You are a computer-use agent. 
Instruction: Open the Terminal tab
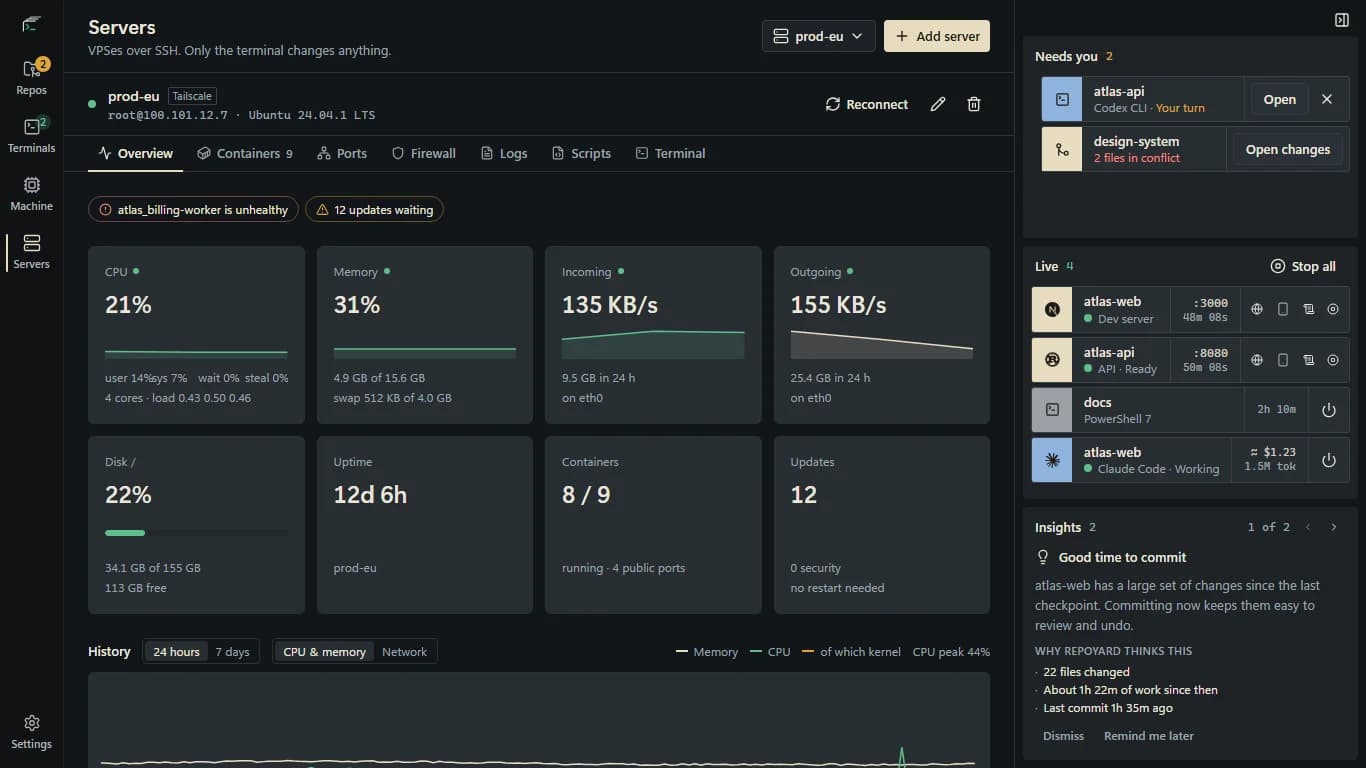click(670, 154)
